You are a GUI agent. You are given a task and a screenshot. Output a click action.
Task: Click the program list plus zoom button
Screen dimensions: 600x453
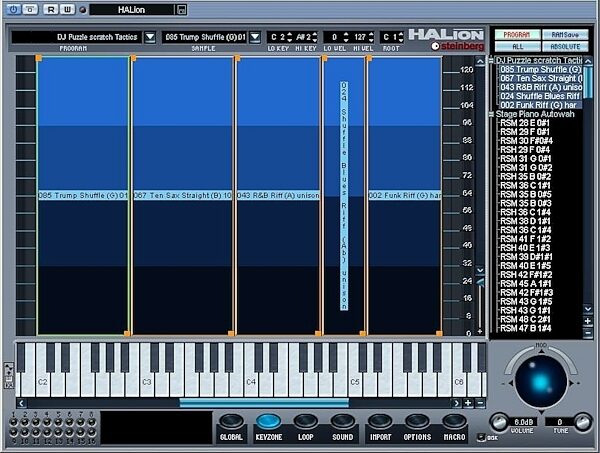(x=588, y=321)
